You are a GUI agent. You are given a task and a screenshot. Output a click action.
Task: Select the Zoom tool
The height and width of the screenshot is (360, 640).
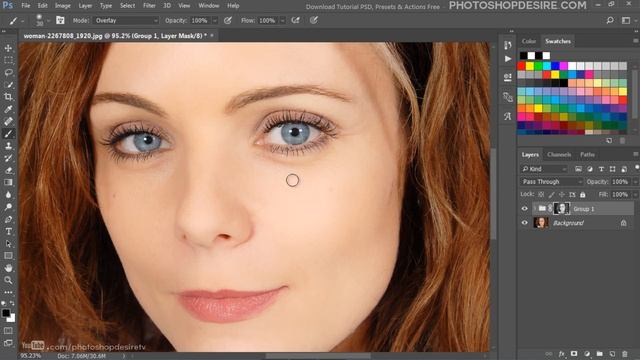(8, 280)
